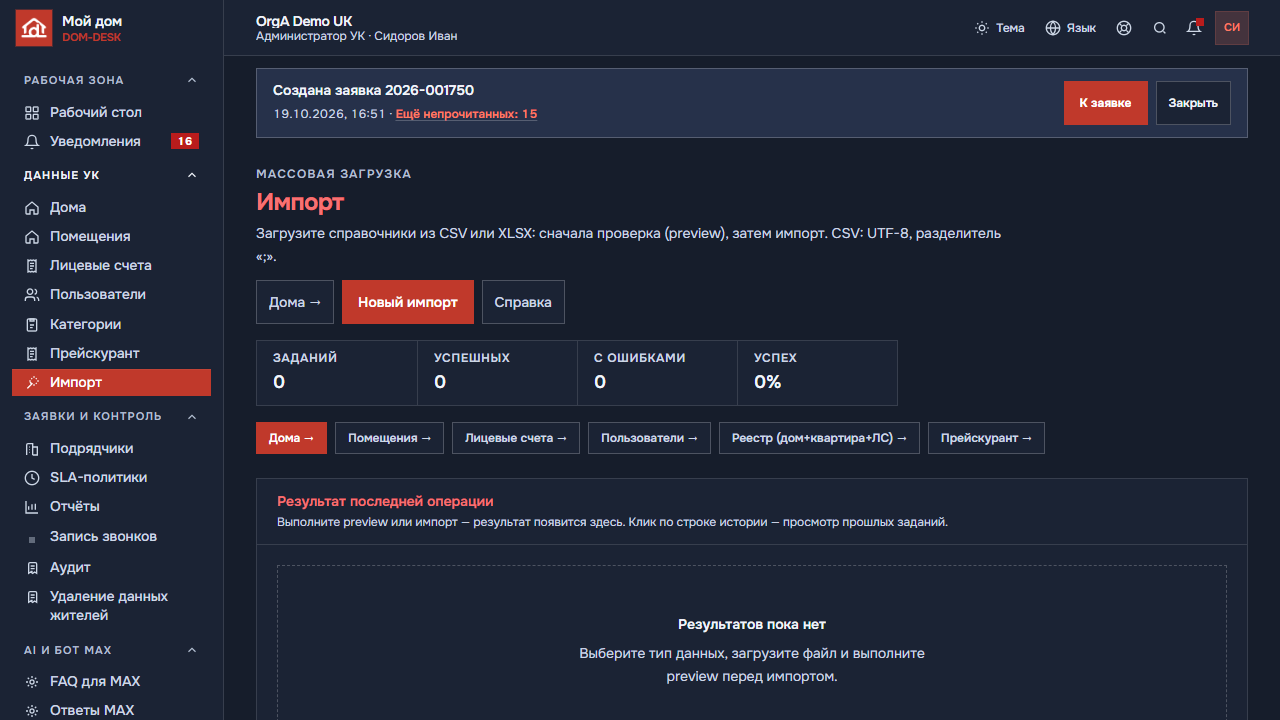The width and height of the screenshot is (1280, 720).
Task: Click the magic wand icon beside Импорт
Action: click(32, 383)
